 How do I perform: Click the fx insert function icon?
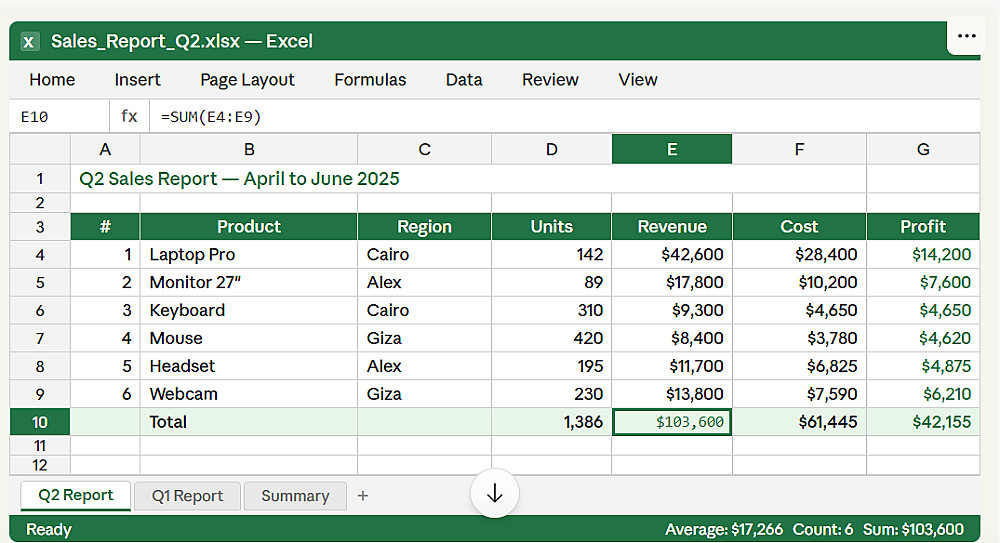[129, 117]
